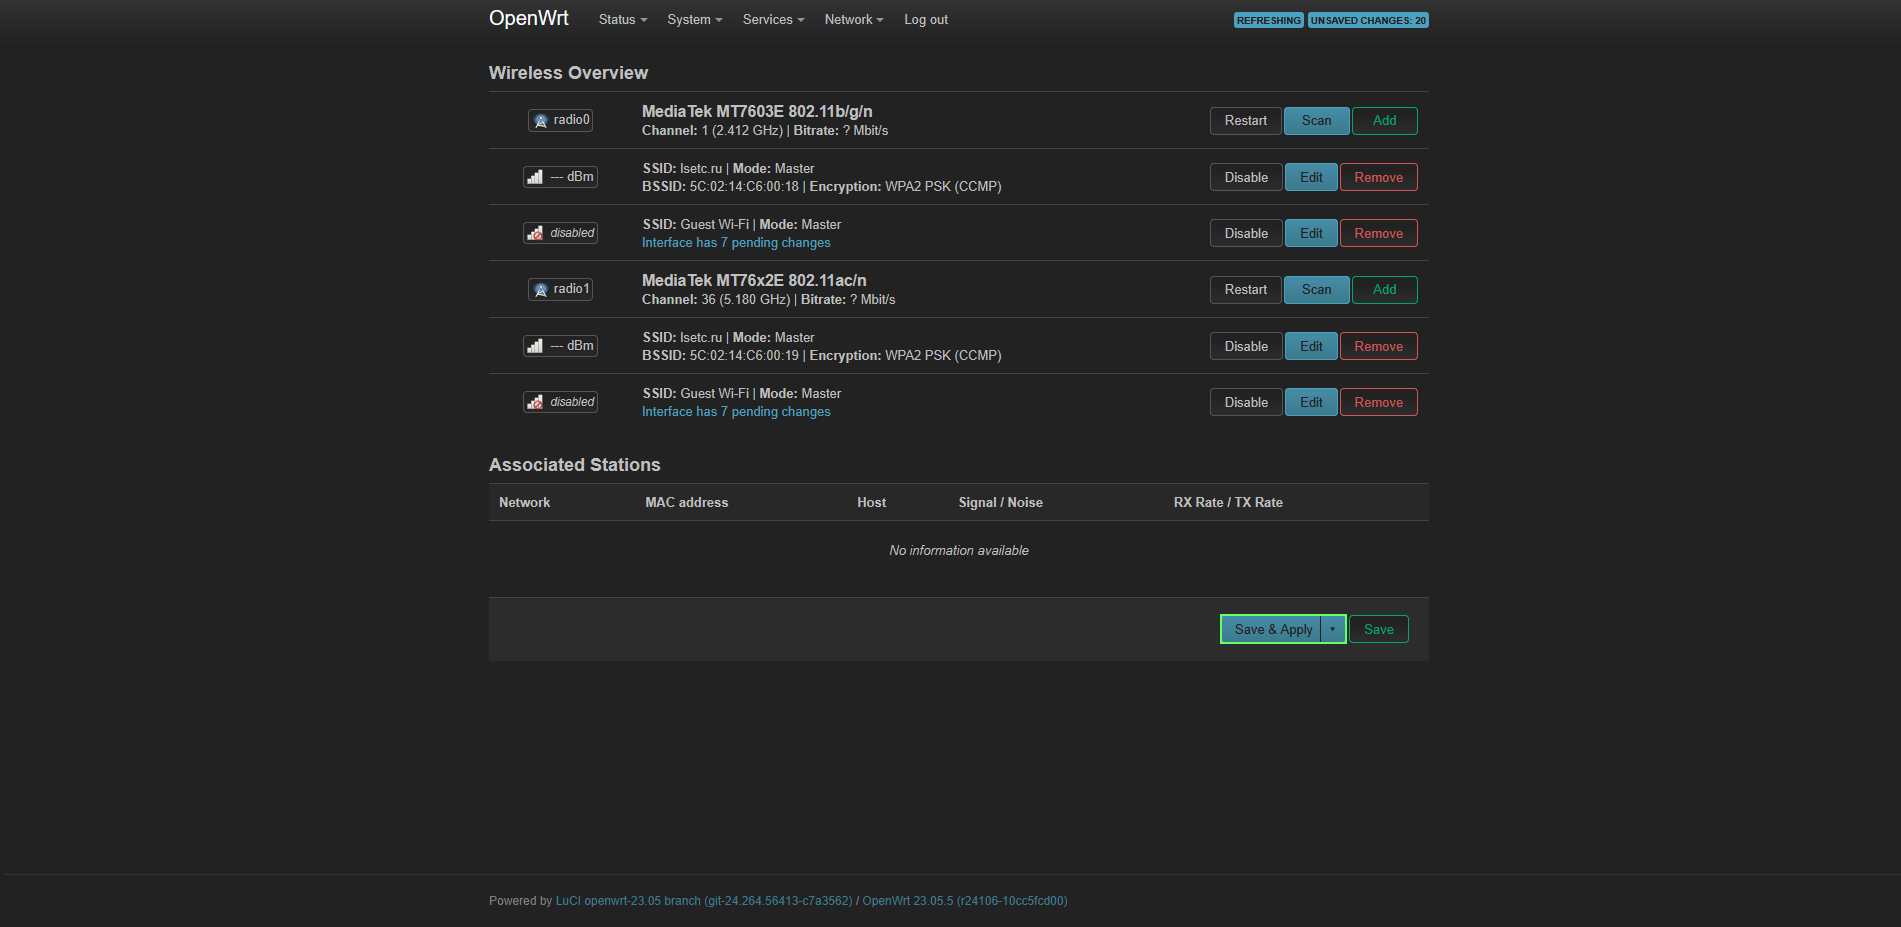Click the Signal / Noise column header
Image resolution: width=1901 pixels, height=927 pixels.
(1000, 503)
